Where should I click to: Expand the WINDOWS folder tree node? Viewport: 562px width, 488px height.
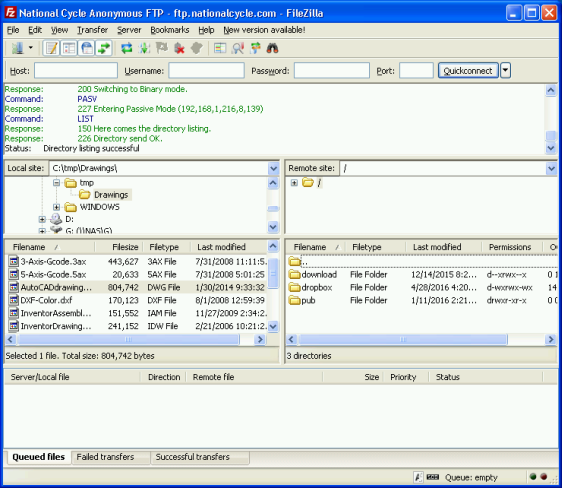[56, 207]
